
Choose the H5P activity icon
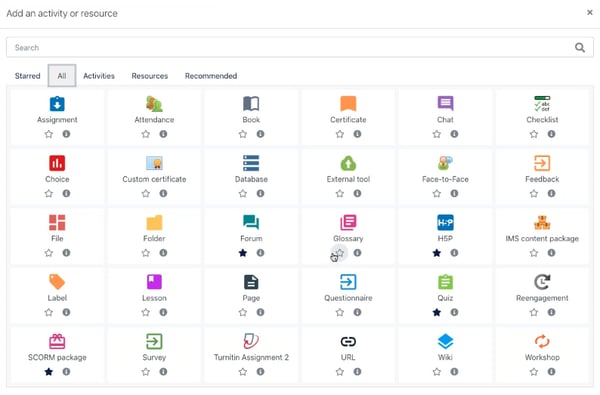pos(445,222)
